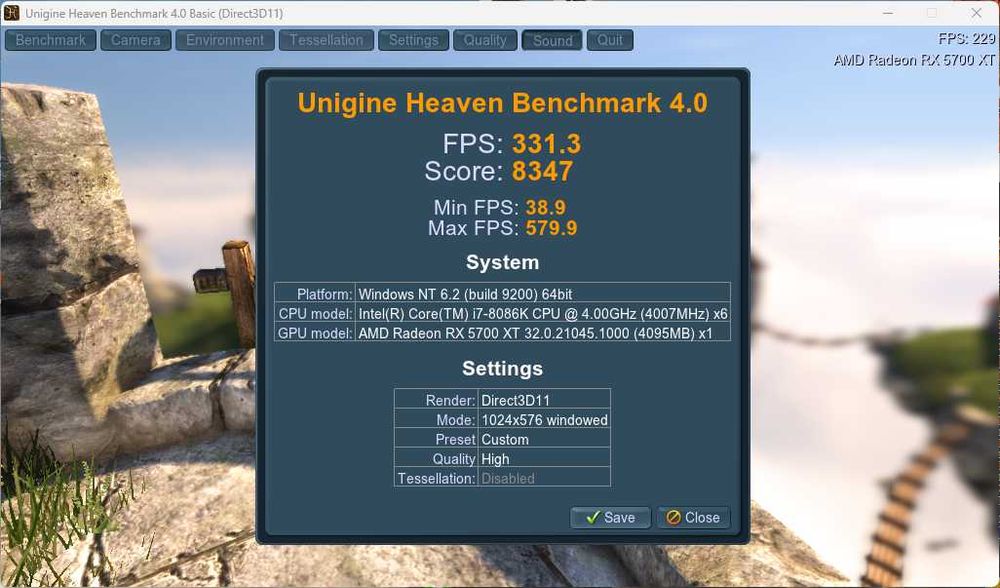Close the results dialog
Image resolution: width=1000 pixels, height=588 pixels.
[693, 517]
